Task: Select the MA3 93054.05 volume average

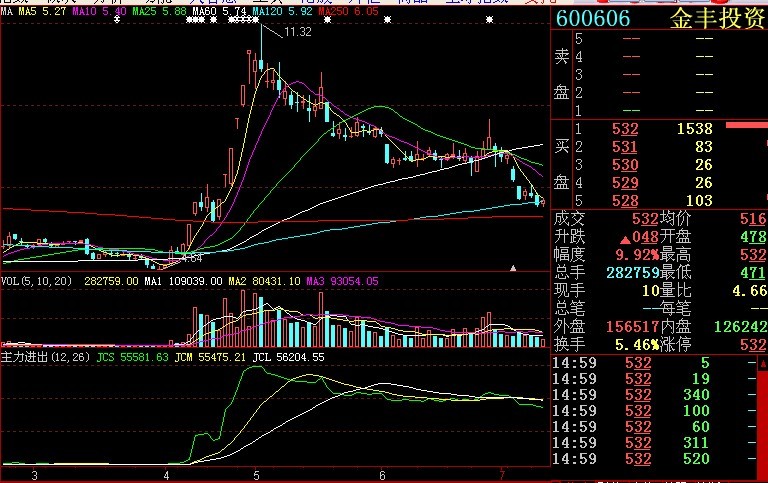Action: (x=342, y=281)
